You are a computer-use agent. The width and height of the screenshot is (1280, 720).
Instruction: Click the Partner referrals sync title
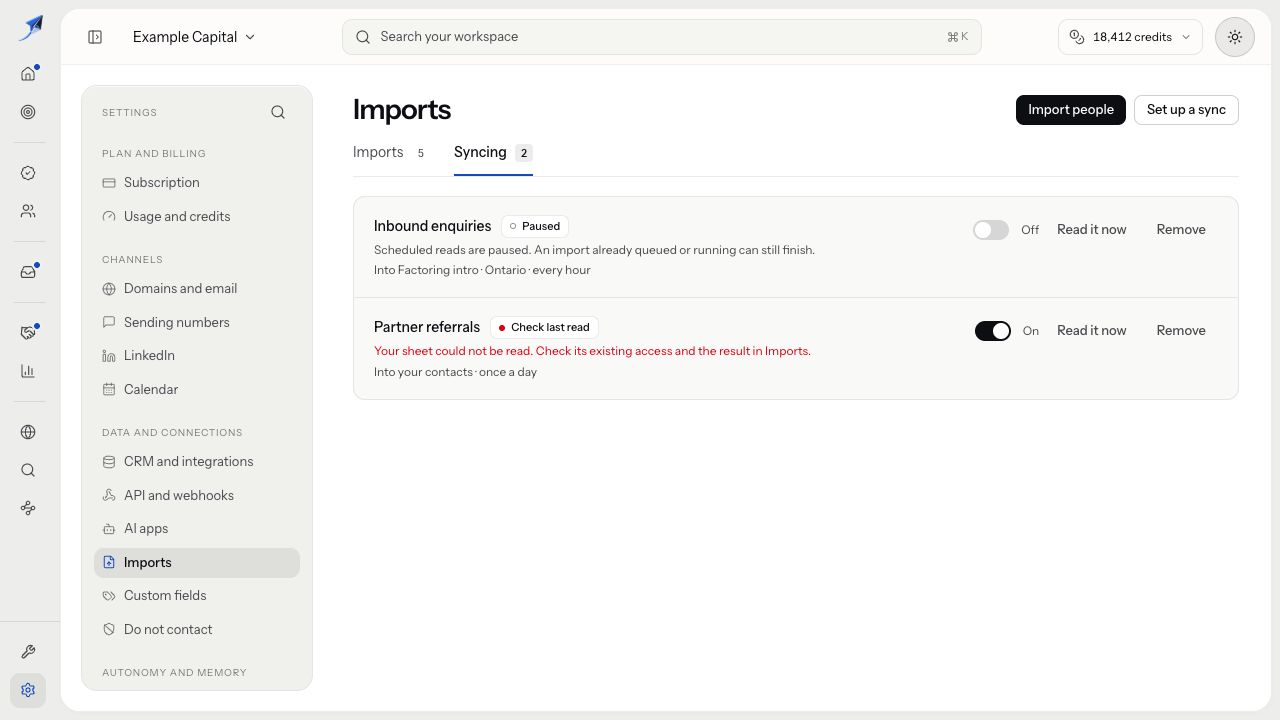[427, 327]
